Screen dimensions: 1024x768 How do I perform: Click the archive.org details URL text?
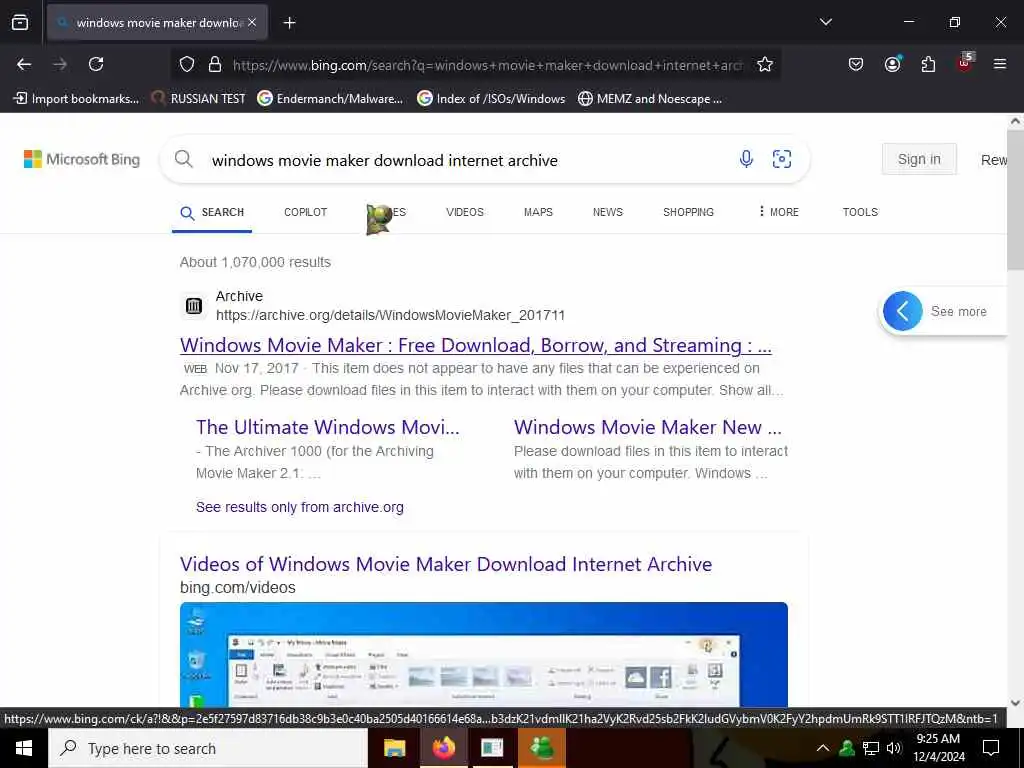(391, 315)
